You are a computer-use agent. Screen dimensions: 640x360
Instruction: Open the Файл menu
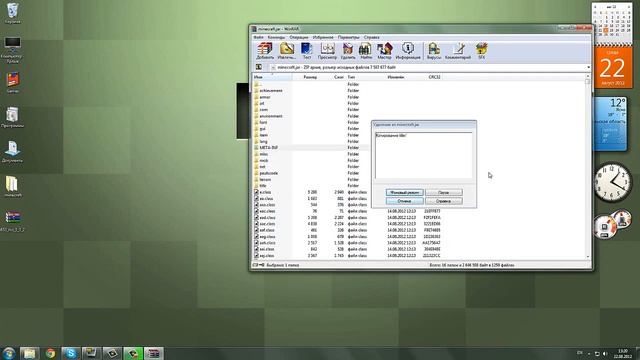click(258, 37)
